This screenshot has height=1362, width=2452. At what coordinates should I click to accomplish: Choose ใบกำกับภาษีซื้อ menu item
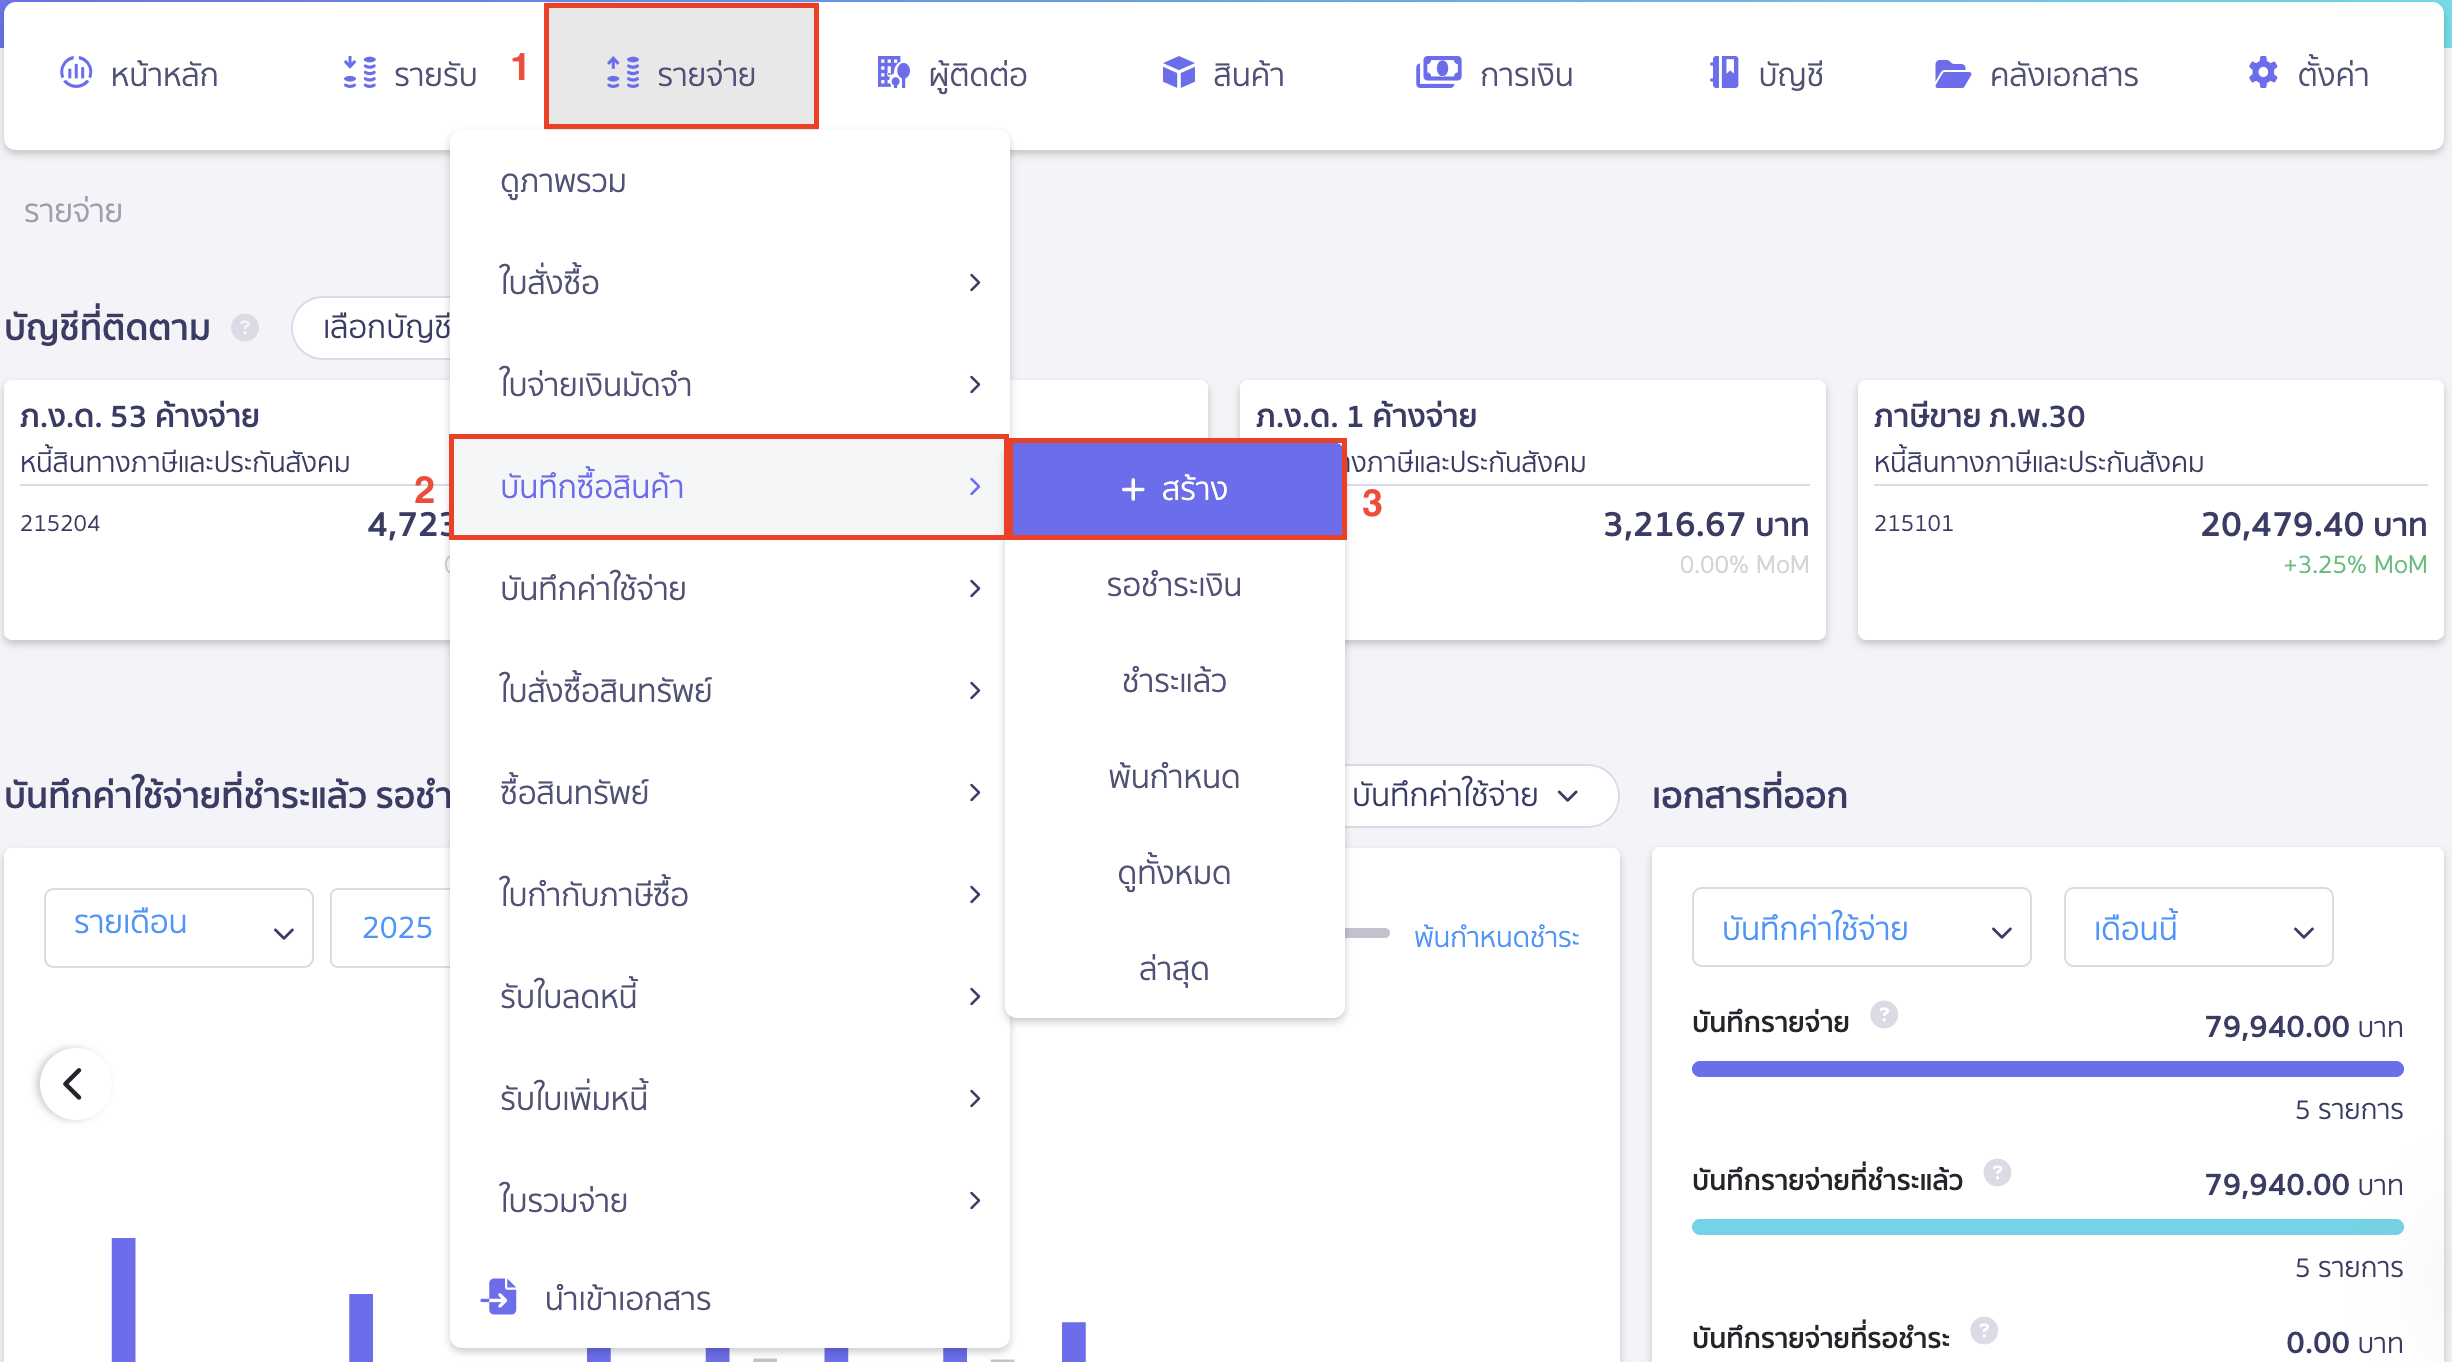pyautogui.click(x=730, y=895)
